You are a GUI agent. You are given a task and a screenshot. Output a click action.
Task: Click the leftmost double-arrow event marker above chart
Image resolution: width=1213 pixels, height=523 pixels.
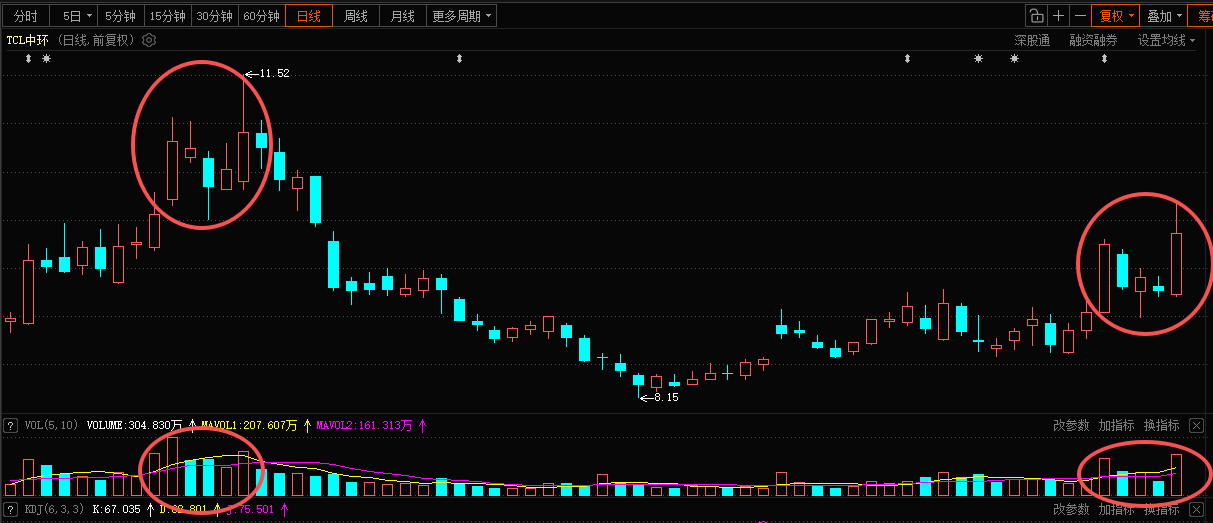[x=28, y=59]
